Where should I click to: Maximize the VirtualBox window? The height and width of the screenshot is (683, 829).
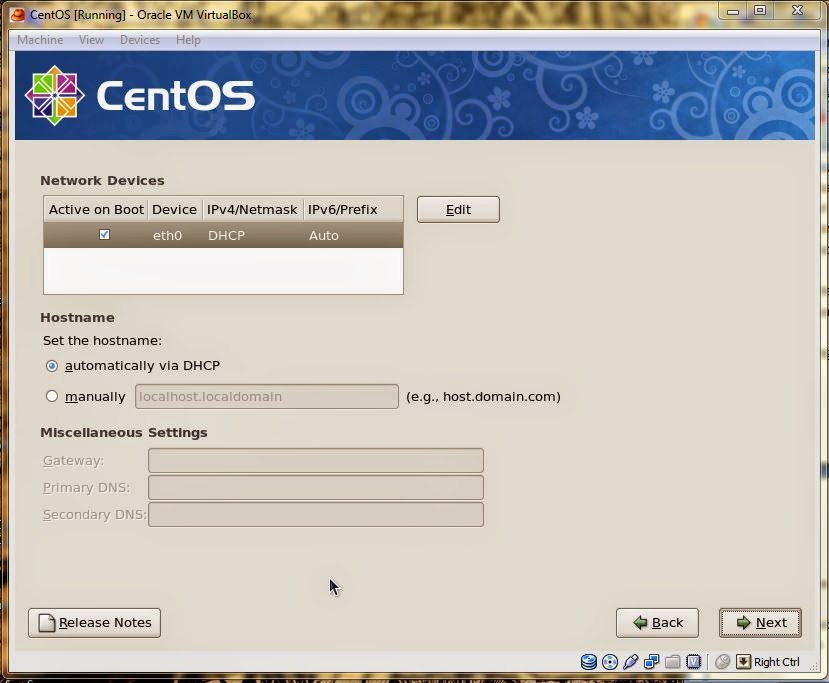tap(760, 11)
